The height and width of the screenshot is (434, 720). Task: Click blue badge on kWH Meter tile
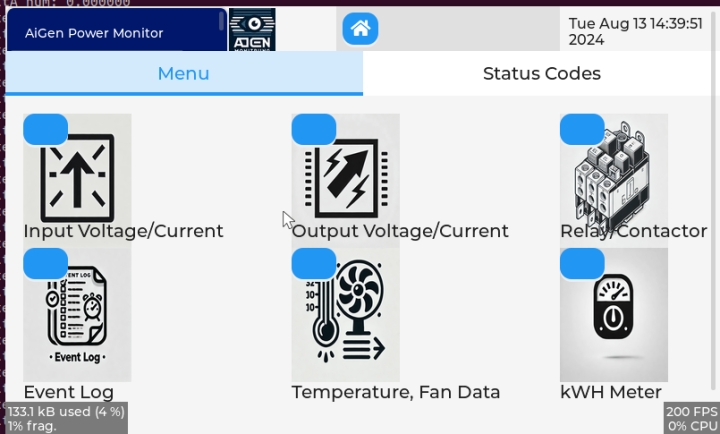[x=582, y=263]
